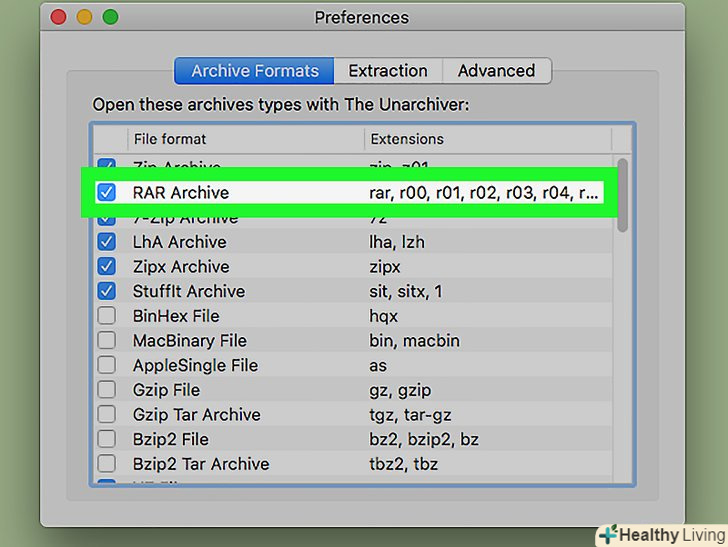Enable the Bzip2 Tar Archive checkbox
Image resolution: width=728 pixels, height=547 pixels.
pyautogui.click(x=106, y=463)
